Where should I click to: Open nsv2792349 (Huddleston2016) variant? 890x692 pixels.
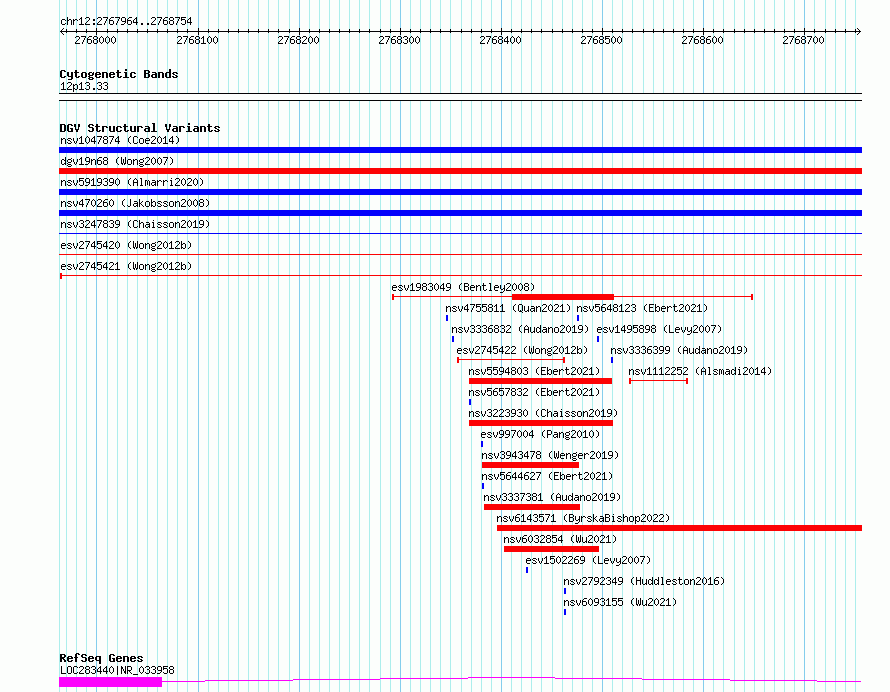[644, 581]
